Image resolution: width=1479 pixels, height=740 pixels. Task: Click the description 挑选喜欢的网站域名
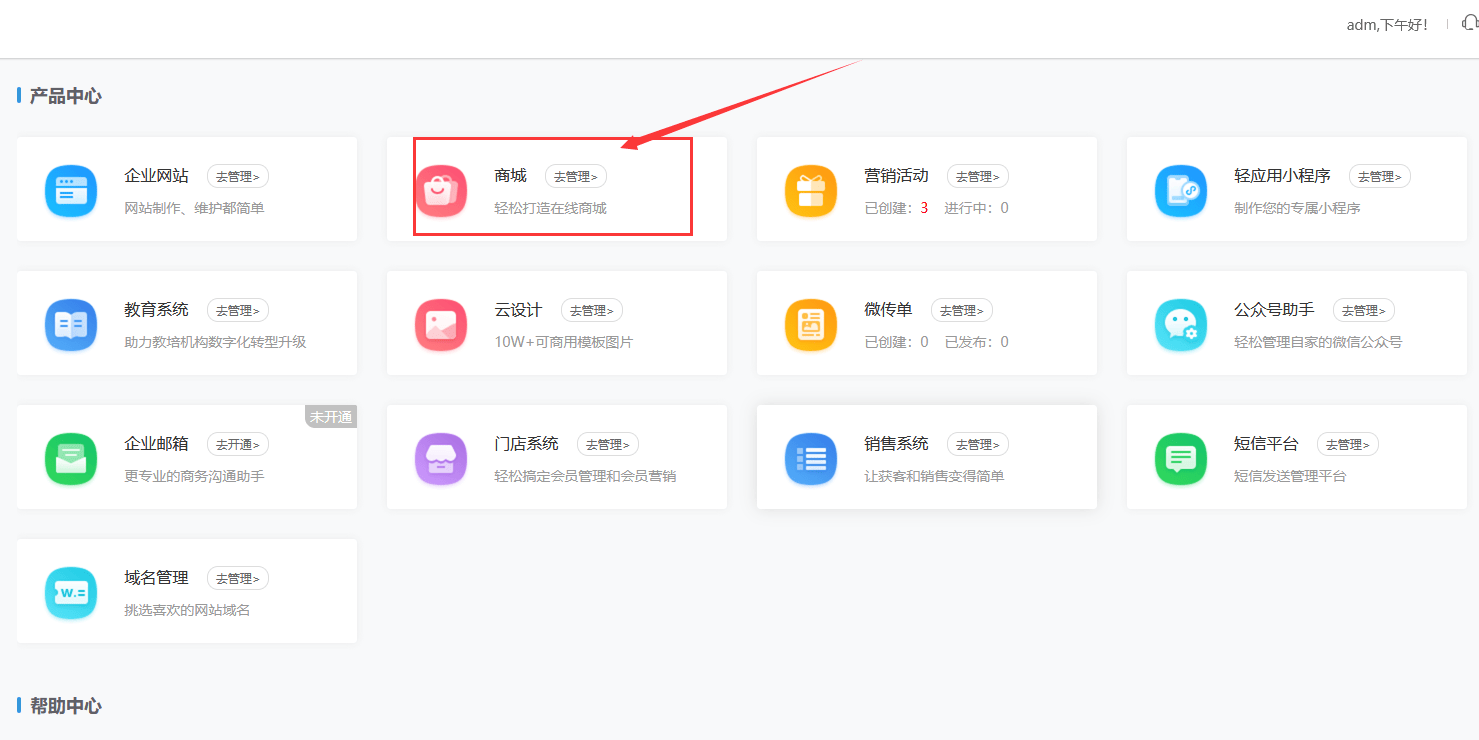(187, 610)
